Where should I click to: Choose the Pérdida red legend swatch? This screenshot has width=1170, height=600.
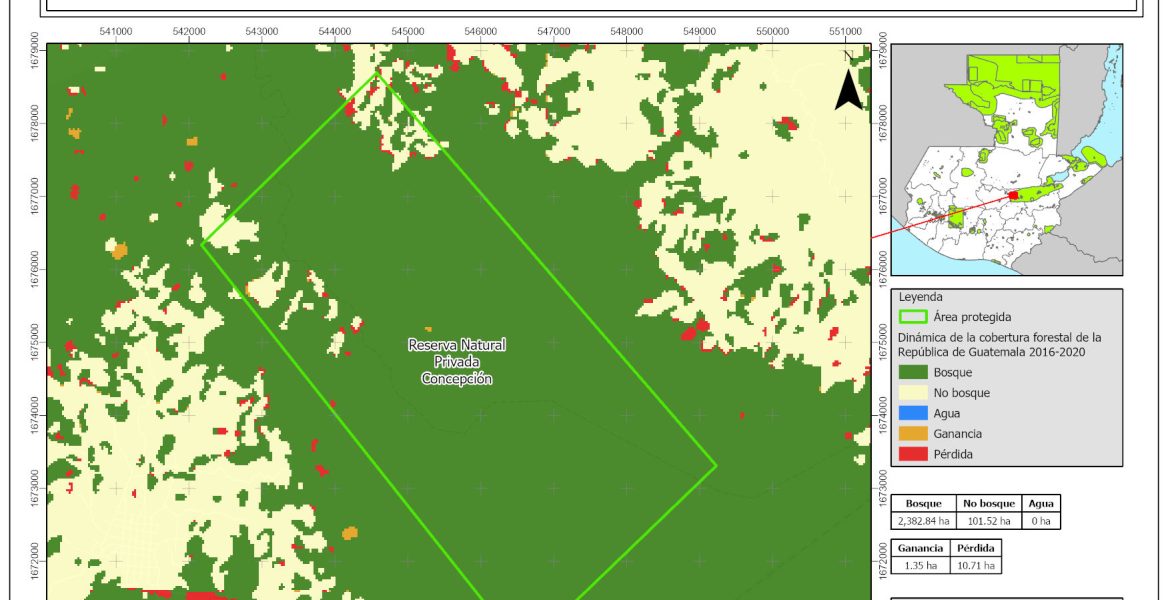point(913,454)
